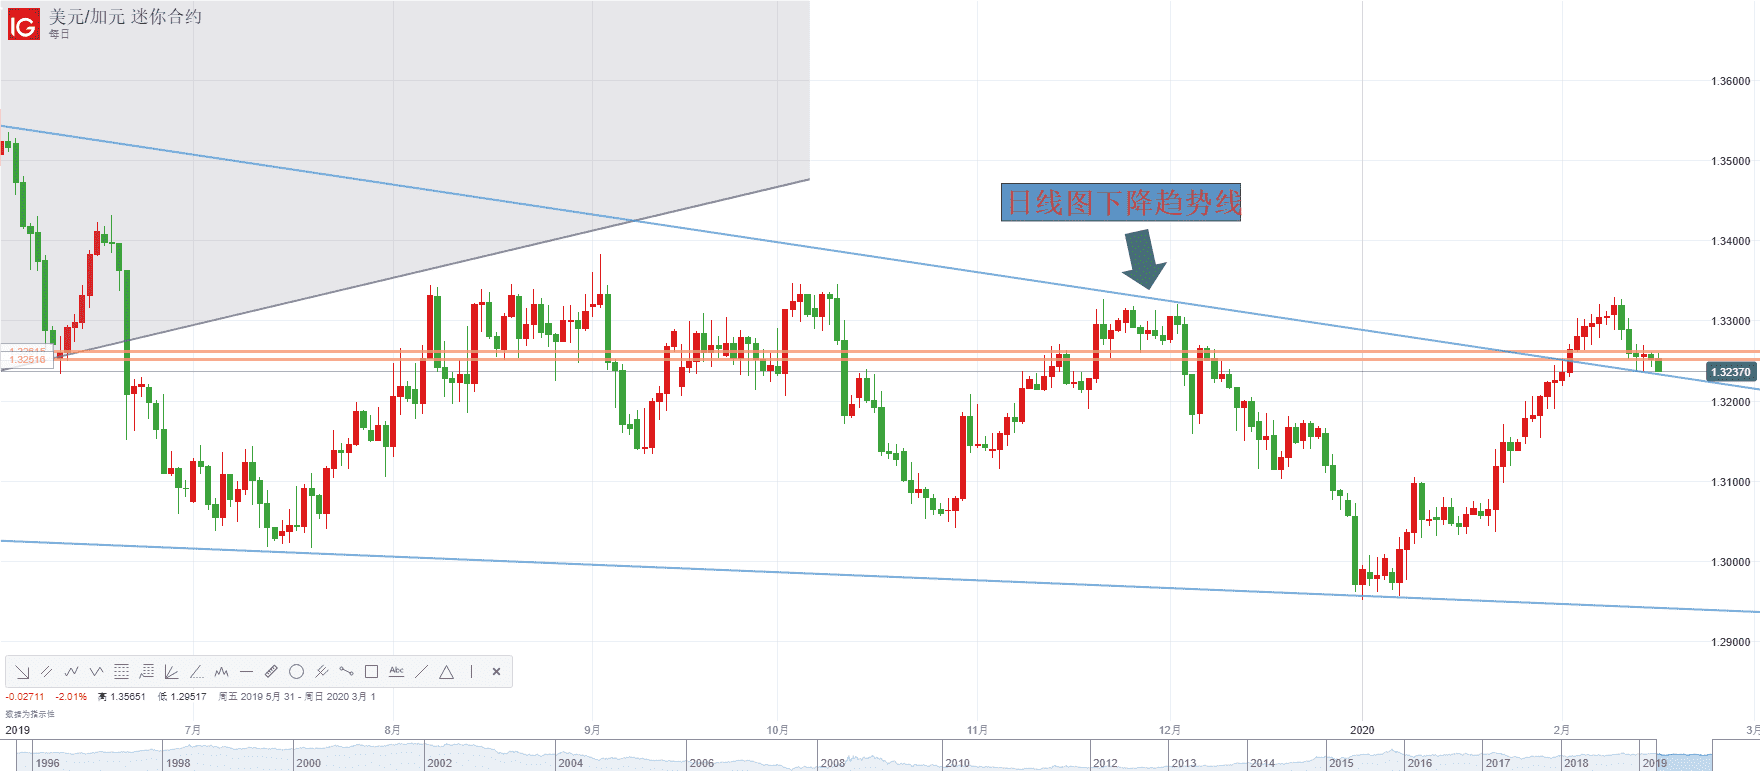Image resolution: width=1760 pixels, height=771 pixels.
Task: Select the rectangle drawing tool
Action: tap(371, 672)
